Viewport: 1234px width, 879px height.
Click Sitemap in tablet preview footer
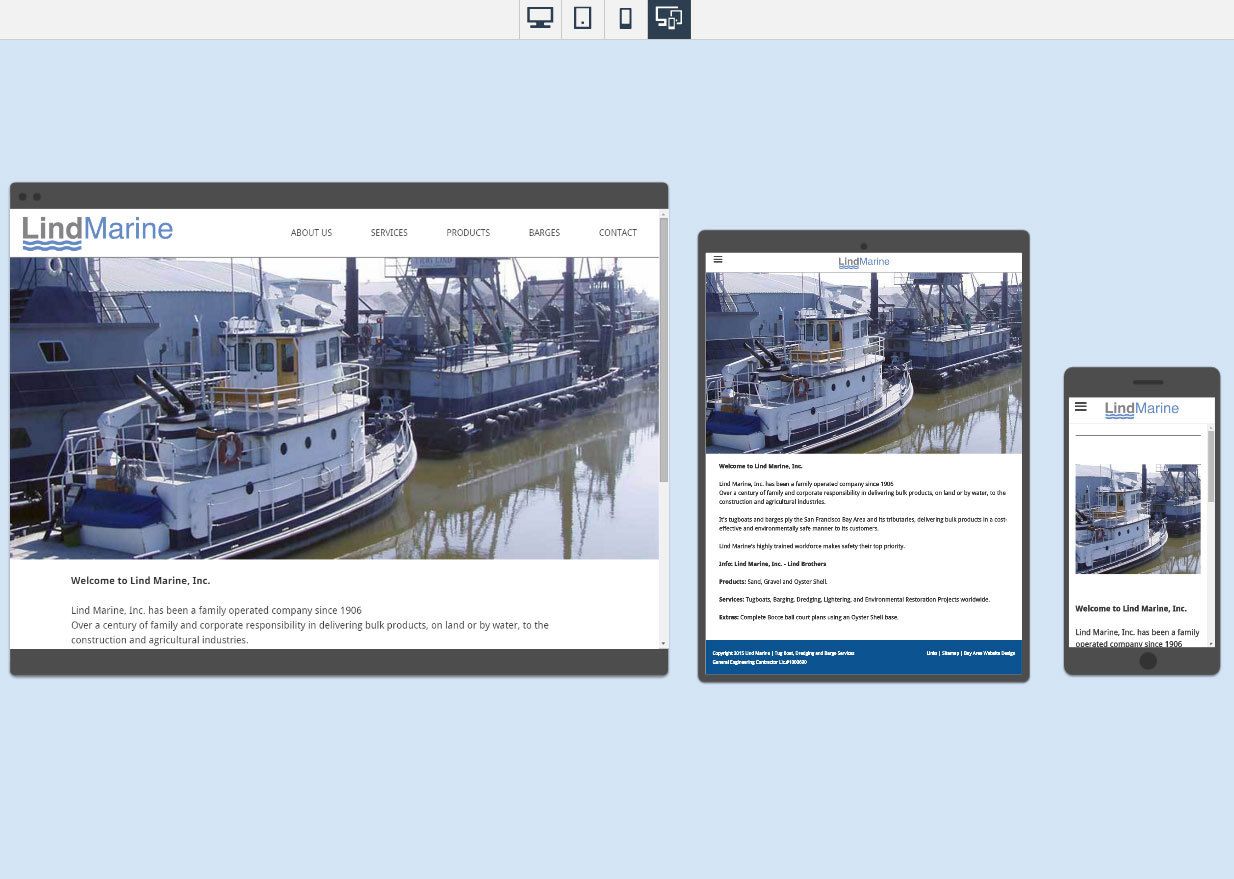coord(950,653)
